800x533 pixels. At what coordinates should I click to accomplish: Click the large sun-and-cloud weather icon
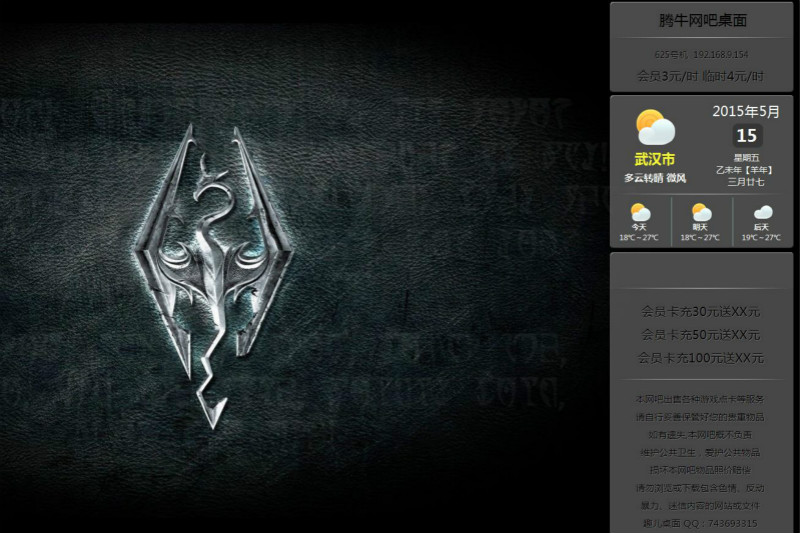655,127
